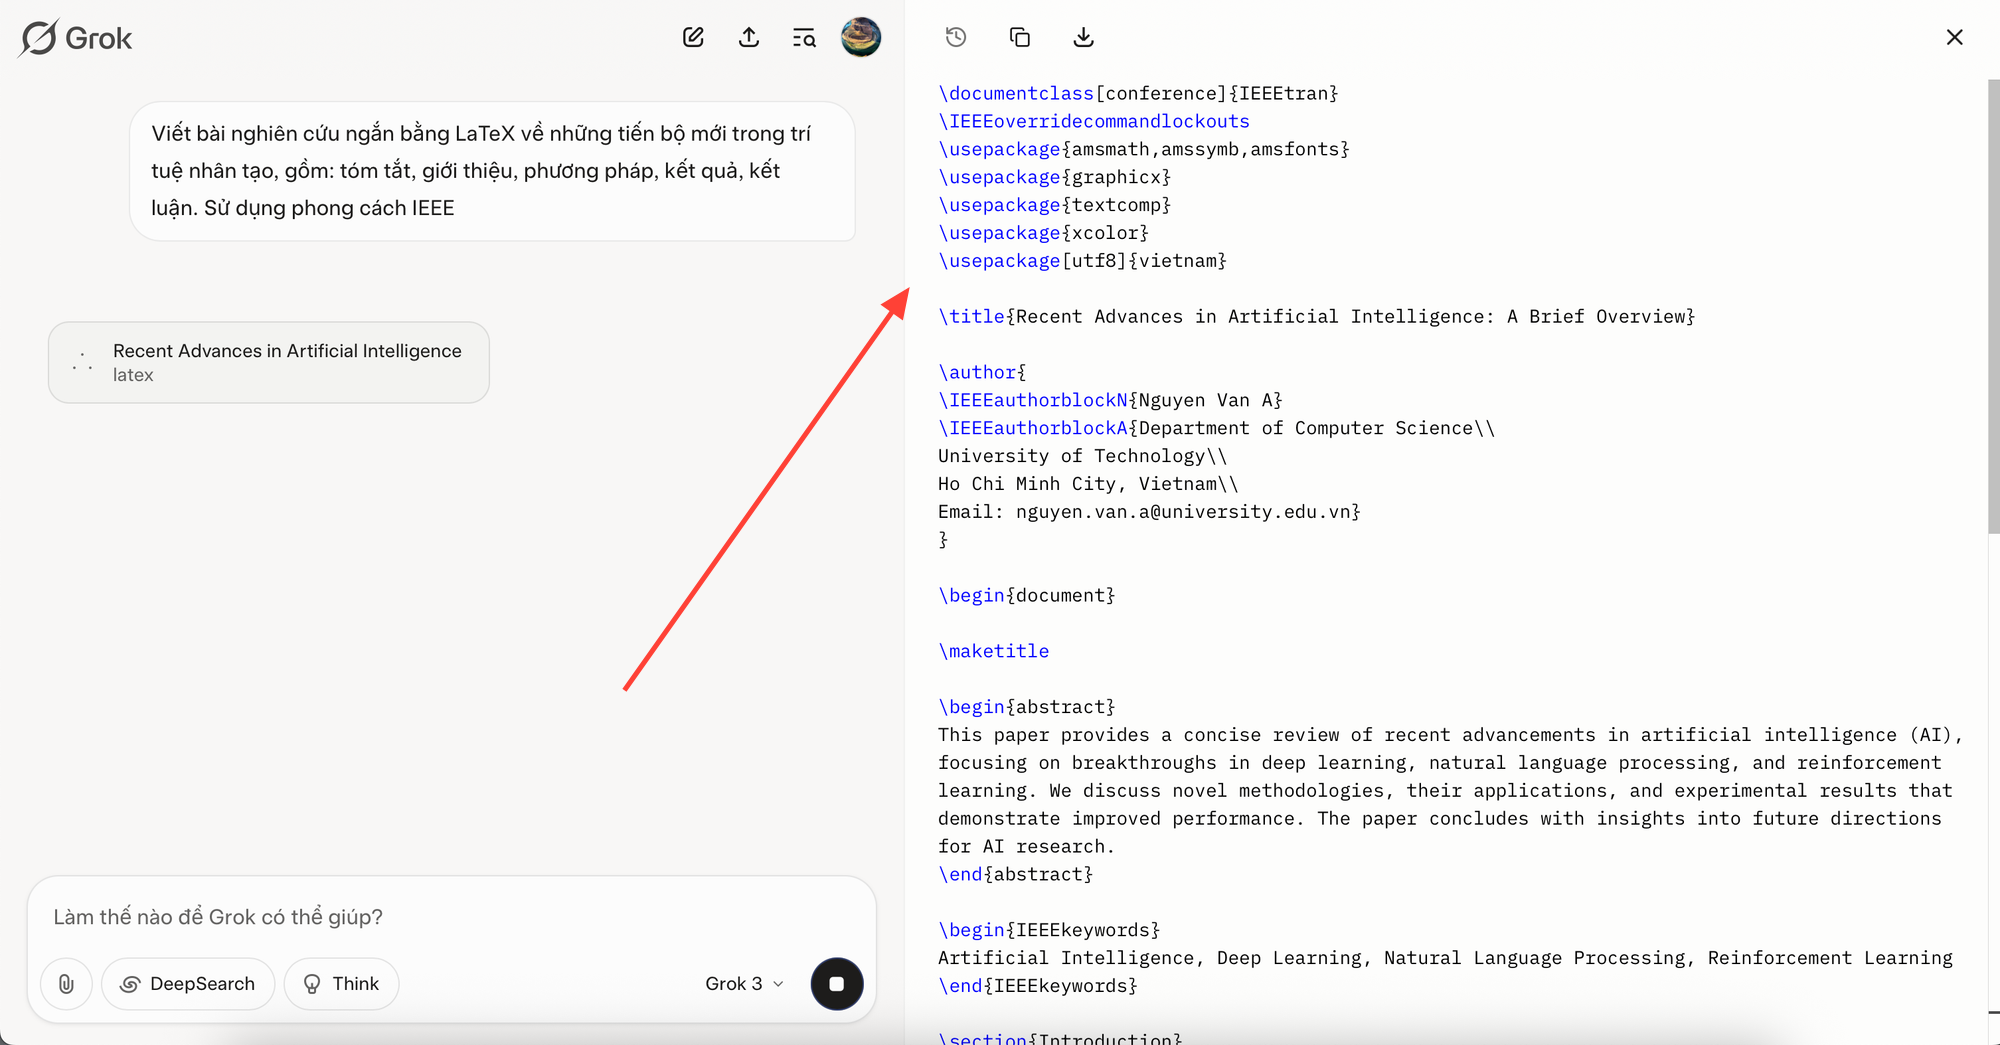Click the \usepackage[utf8]{vietnam} line
The image size is (2000, 1045).
[x=1082, y=261]
